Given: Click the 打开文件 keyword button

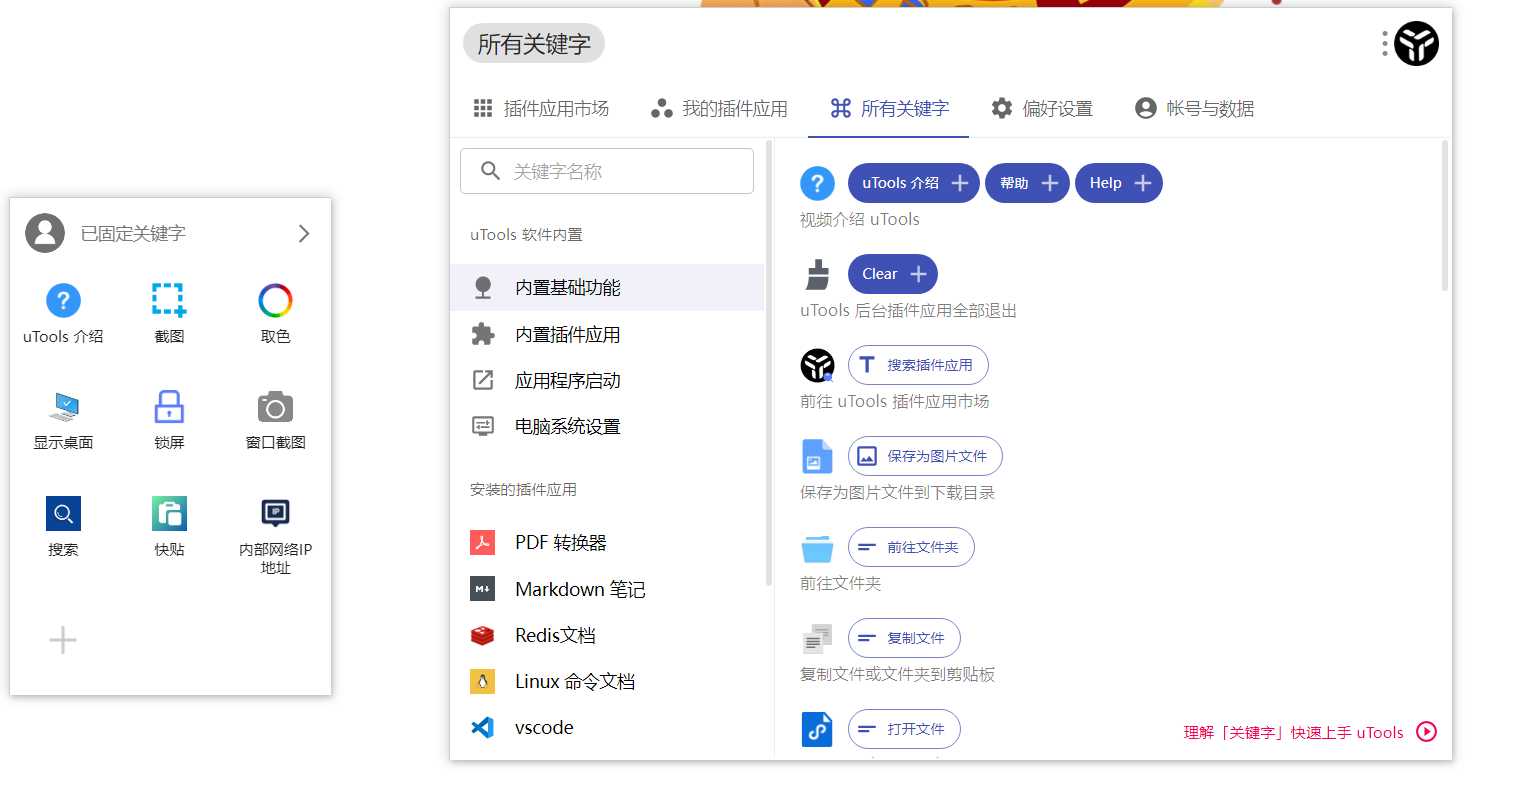Looking at the screenshot, I should (904, 729).
